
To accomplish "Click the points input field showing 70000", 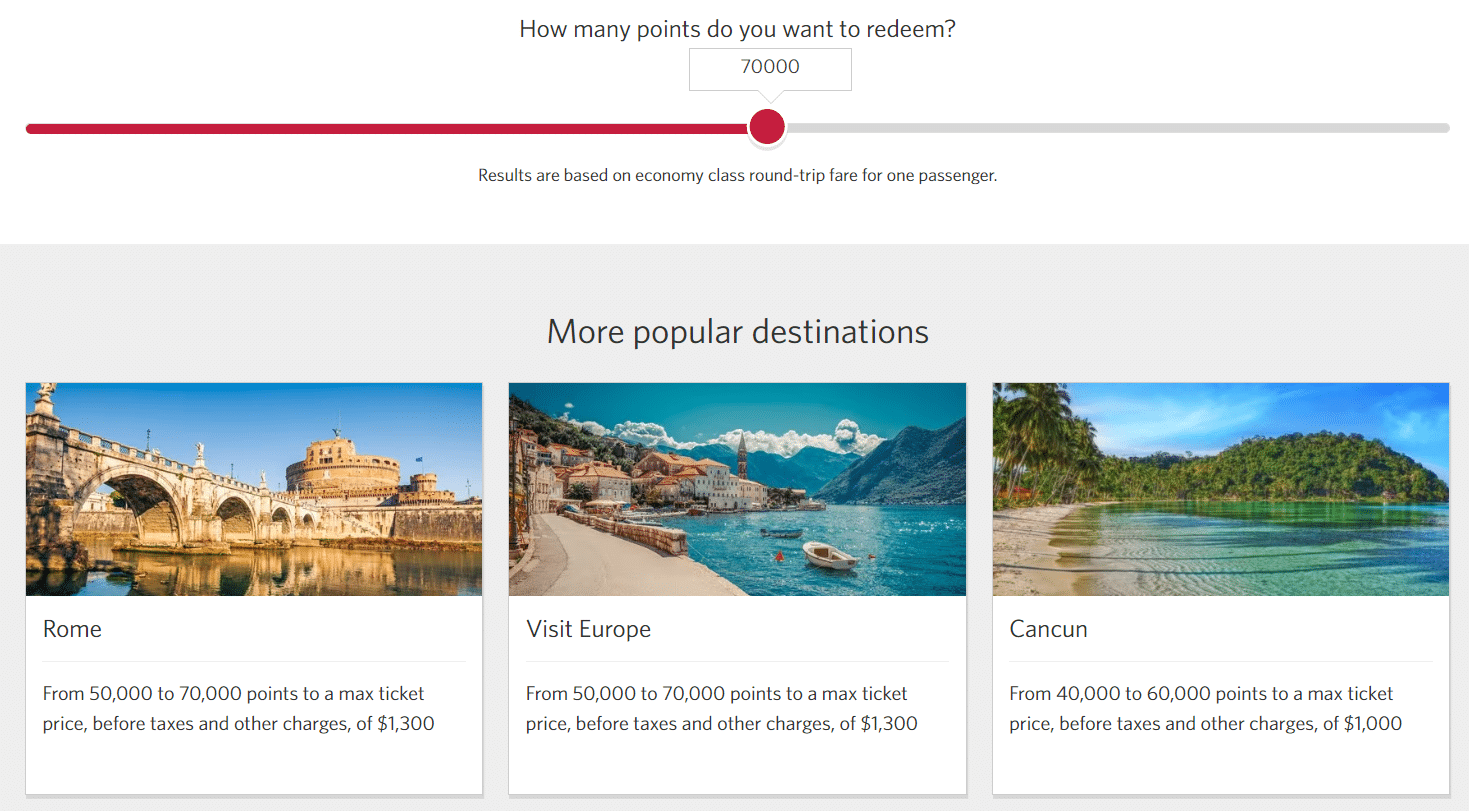I will click(770, 68).
